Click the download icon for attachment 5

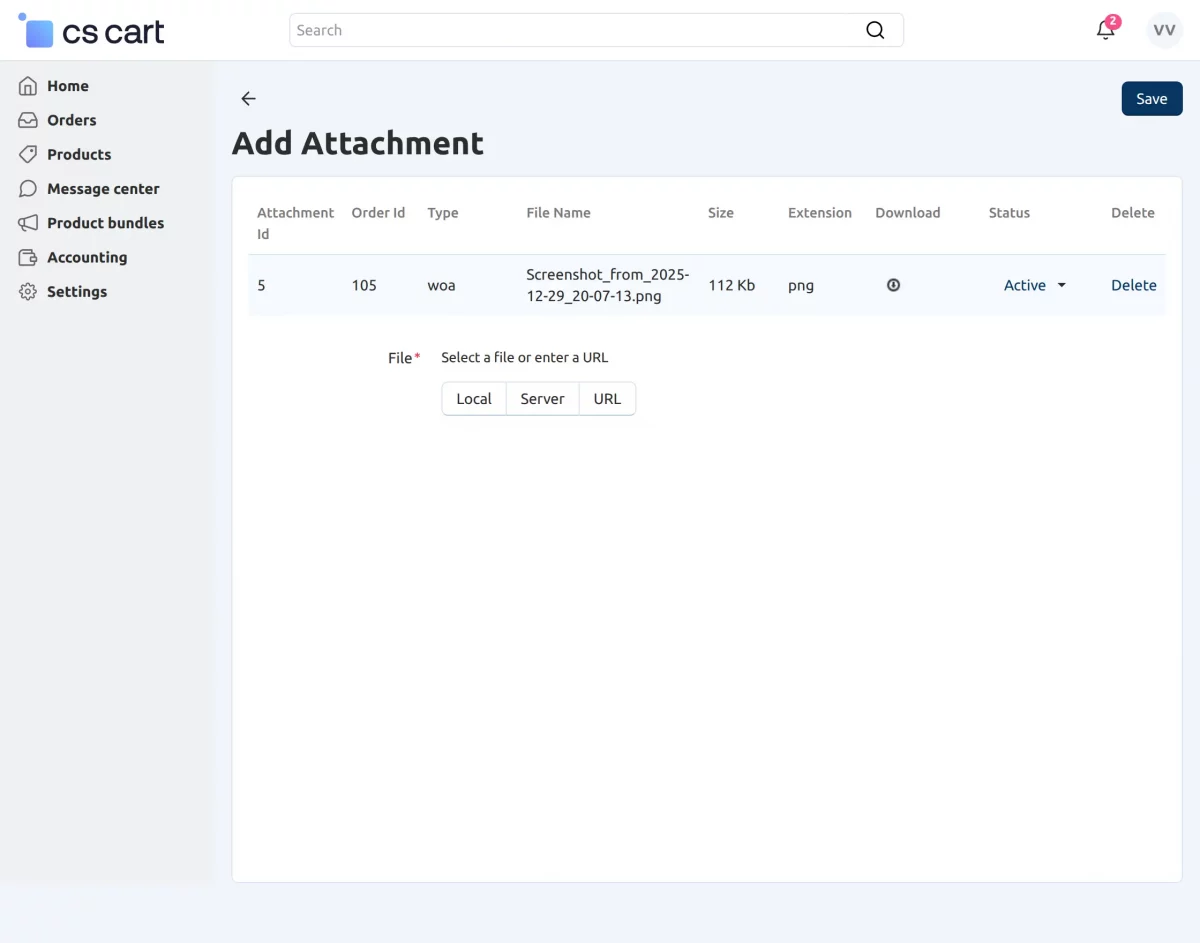coord(893,285)
